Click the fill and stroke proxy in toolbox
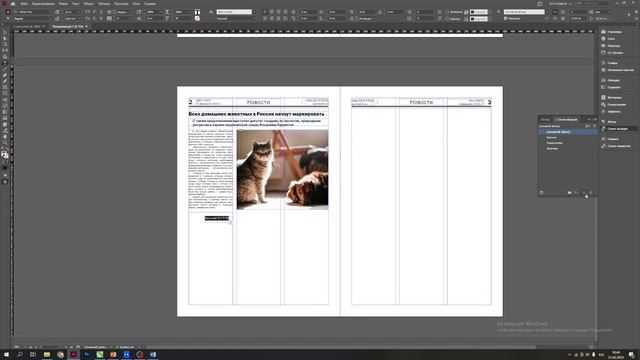Viewport: 640px width, 360px height. pyautogui.click(x=4, y=155)
